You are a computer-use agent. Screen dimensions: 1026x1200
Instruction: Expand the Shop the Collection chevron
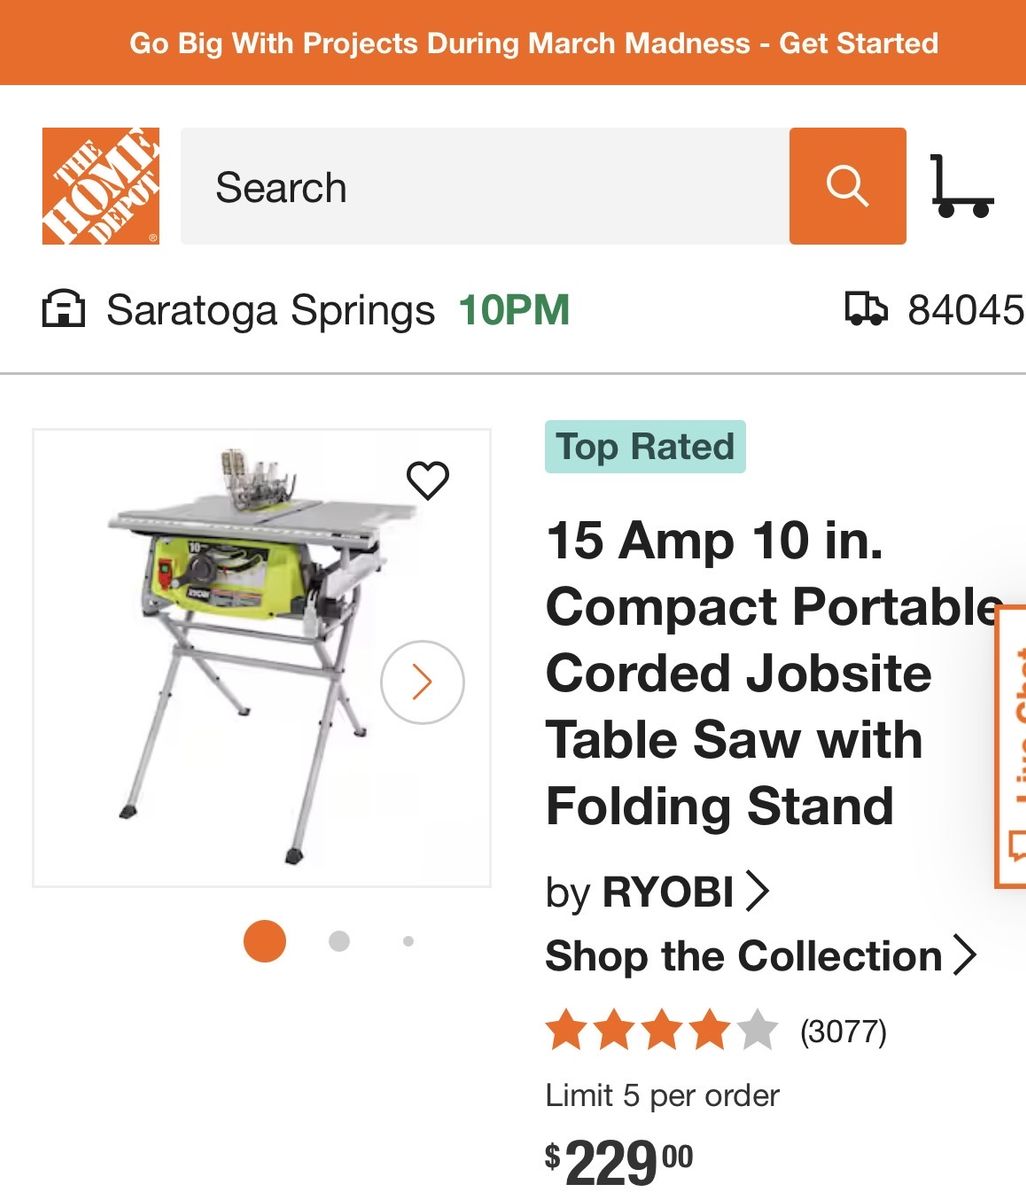(x=964, y=956)
